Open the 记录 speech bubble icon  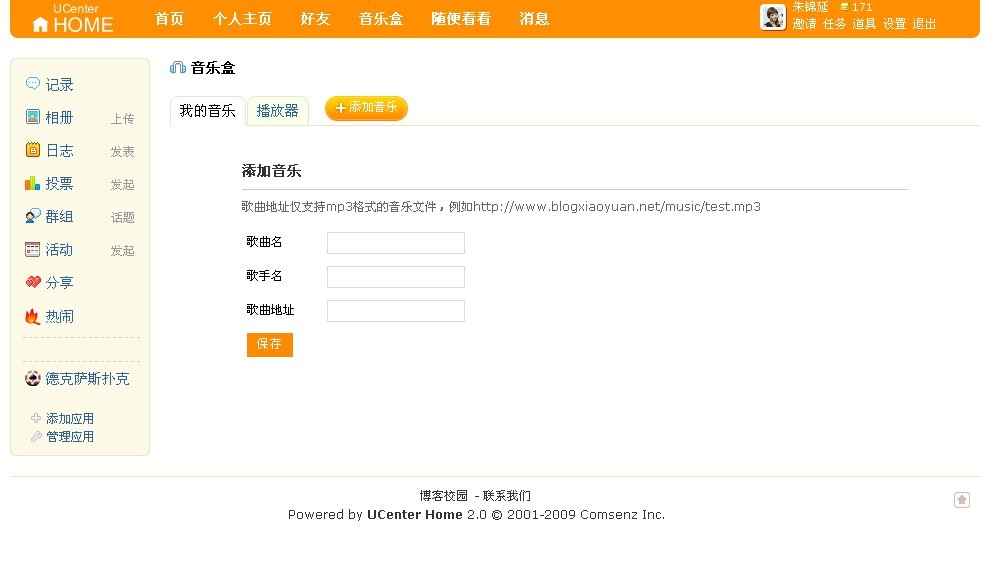[33, 83]
